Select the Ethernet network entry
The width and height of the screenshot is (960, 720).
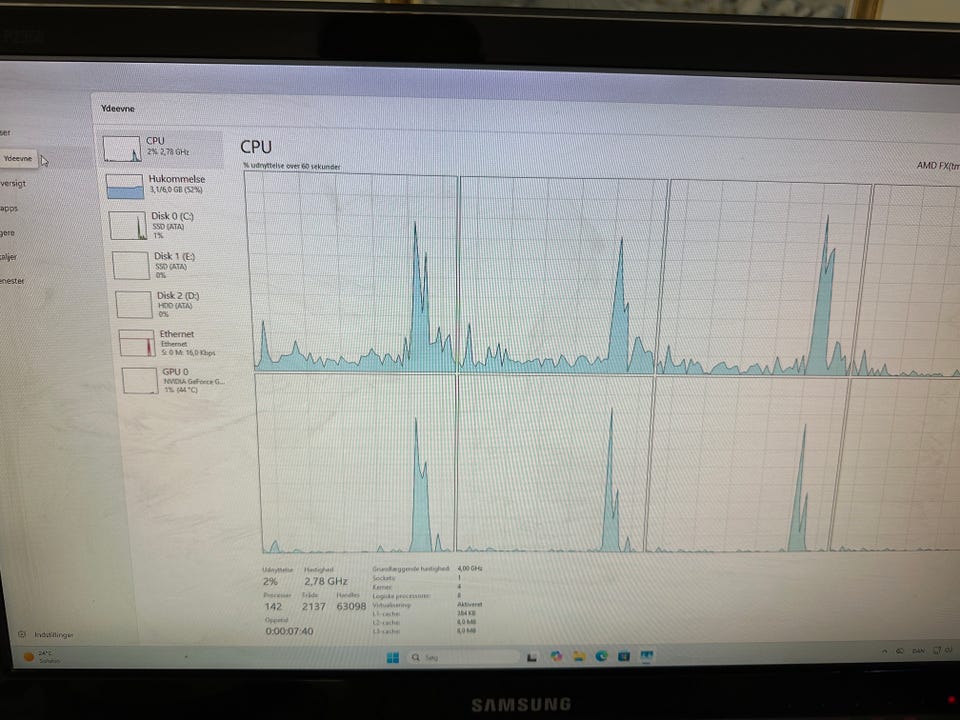tap(175, 342)
